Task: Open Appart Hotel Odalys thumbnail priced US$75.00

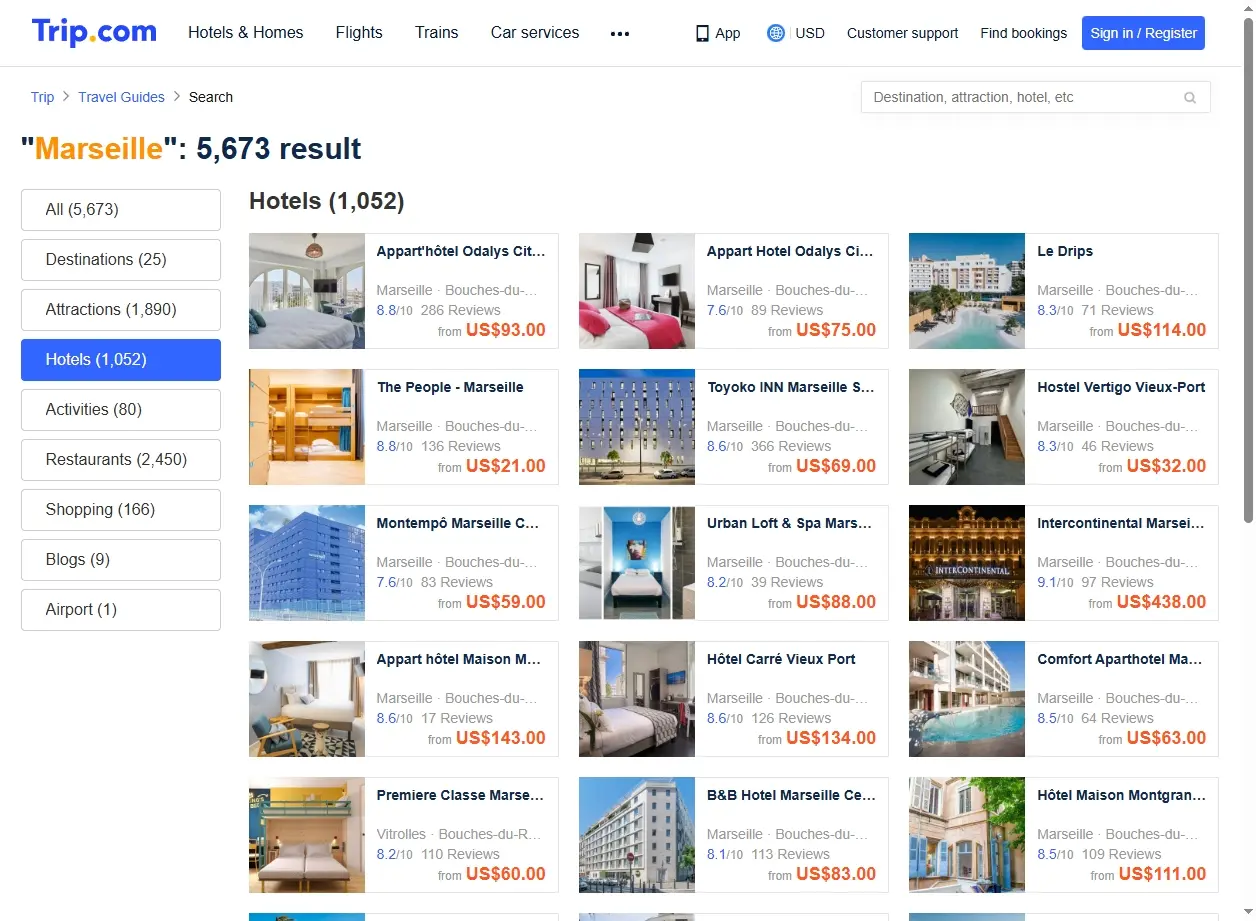Action: (x=637, y=291)
